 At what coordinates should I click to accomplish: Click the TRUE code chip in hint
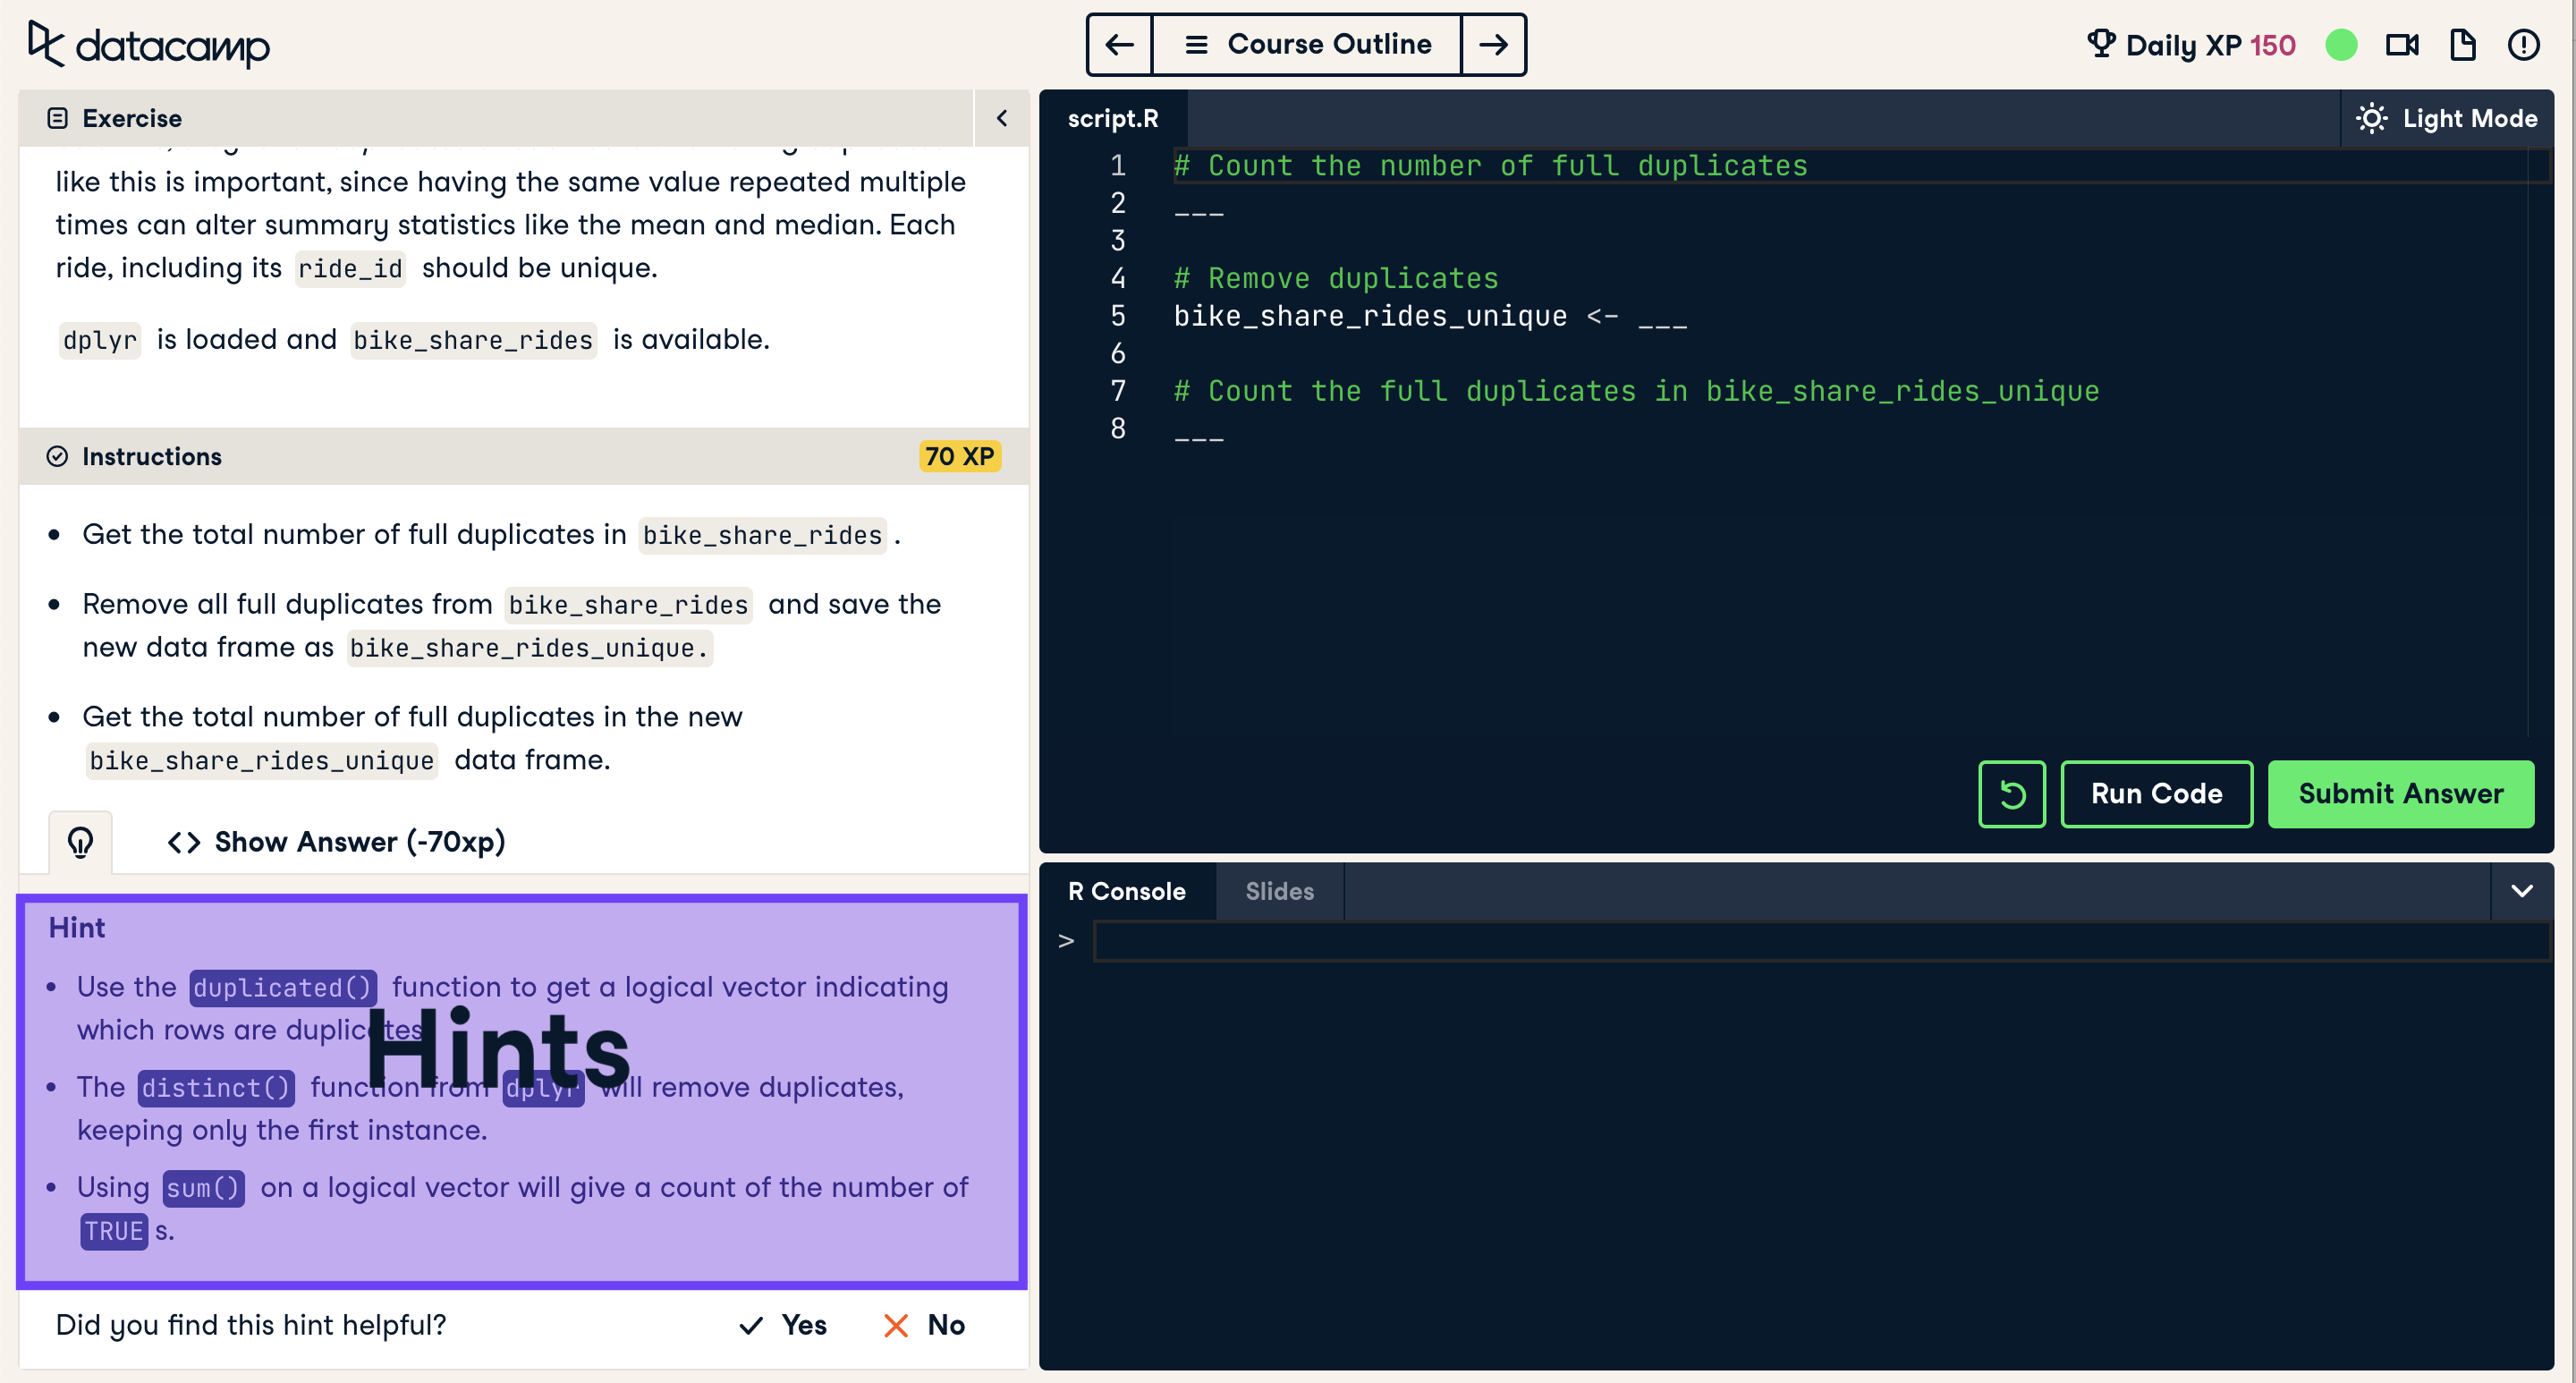[114, 1231]
